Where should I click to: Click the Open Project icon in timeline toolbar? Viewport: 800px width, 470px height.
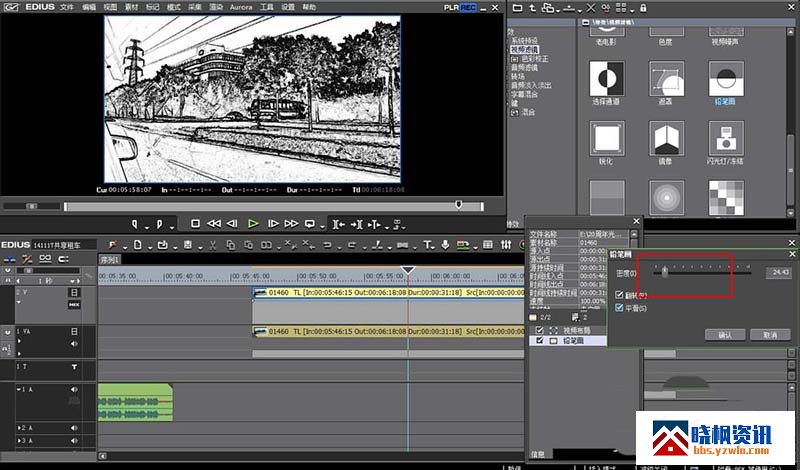163,245
